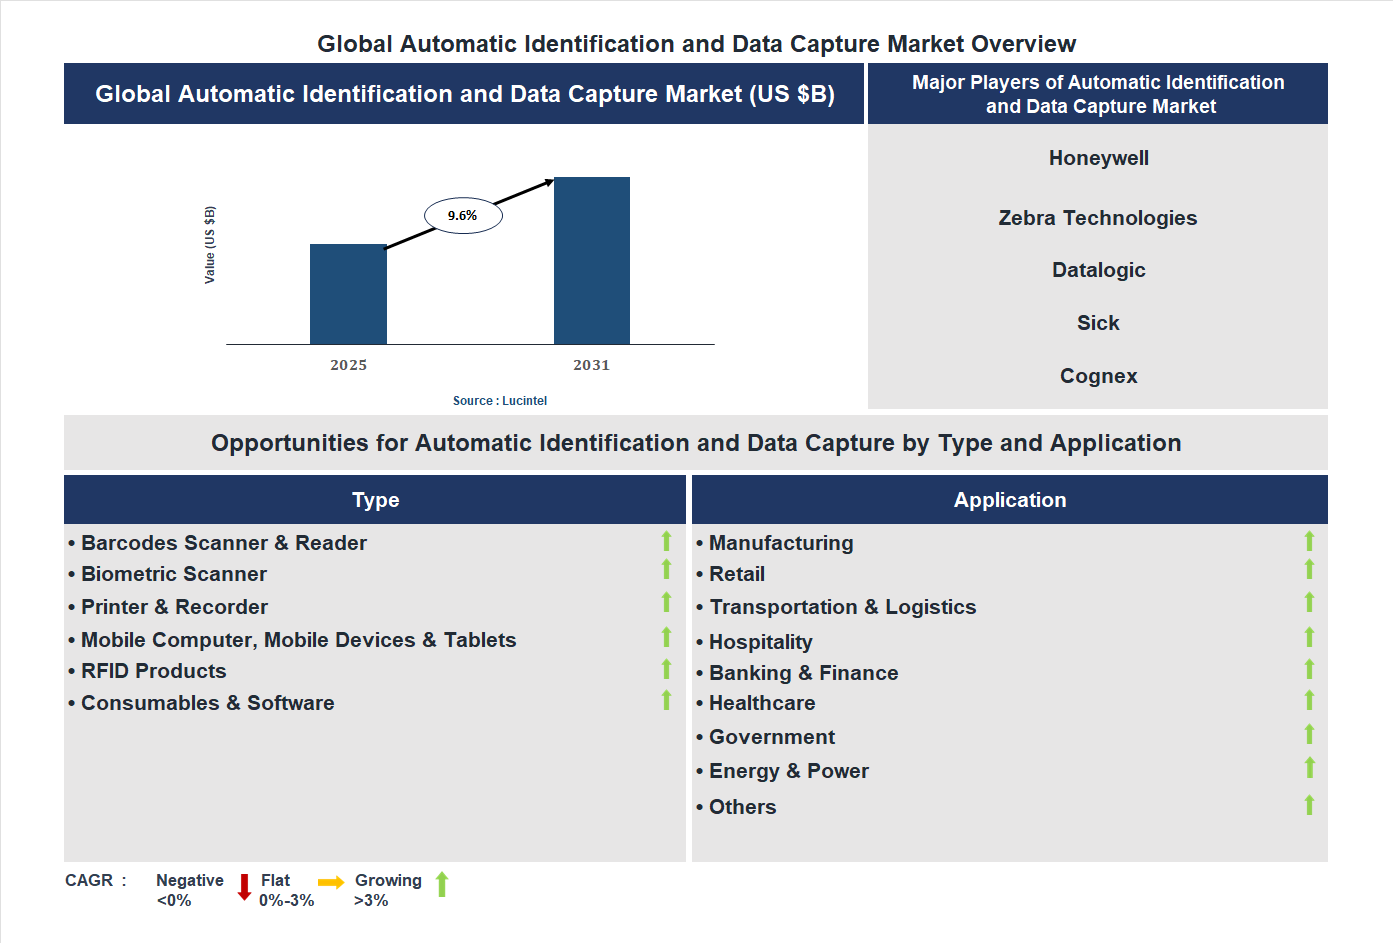Image resolution: width=1393 pixels, height=943 pixels.
Task: Expand the Major Players panel title
Action: click(1098, 93)
